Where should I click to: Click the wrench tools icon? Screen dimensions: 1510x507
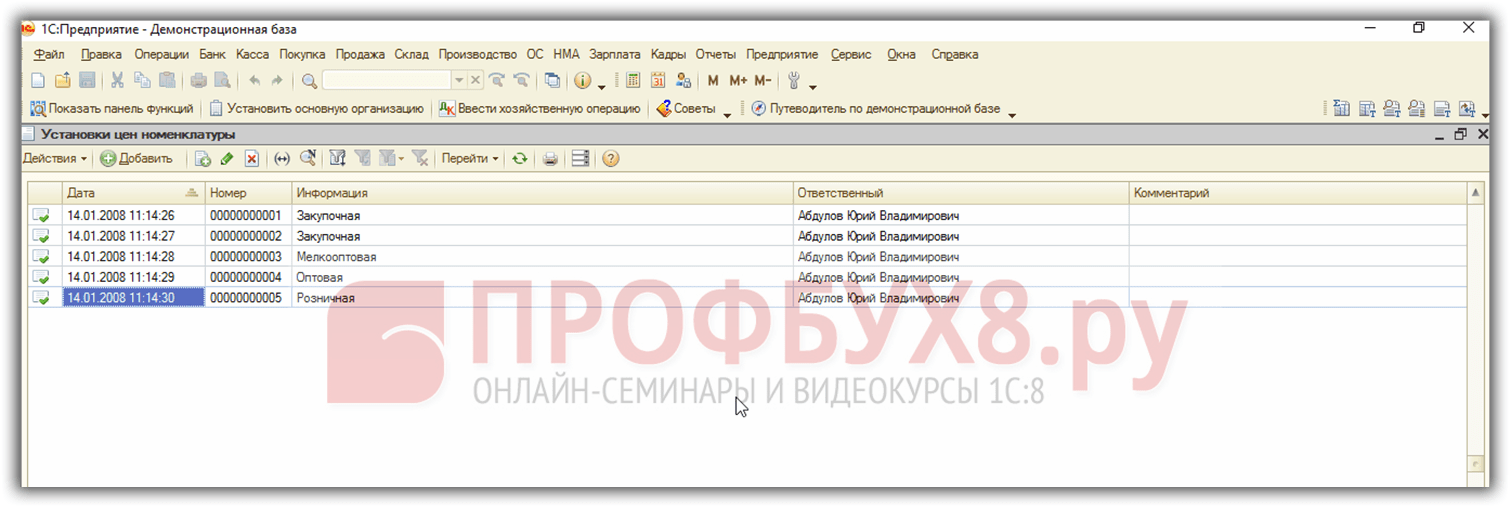[794, 81]
